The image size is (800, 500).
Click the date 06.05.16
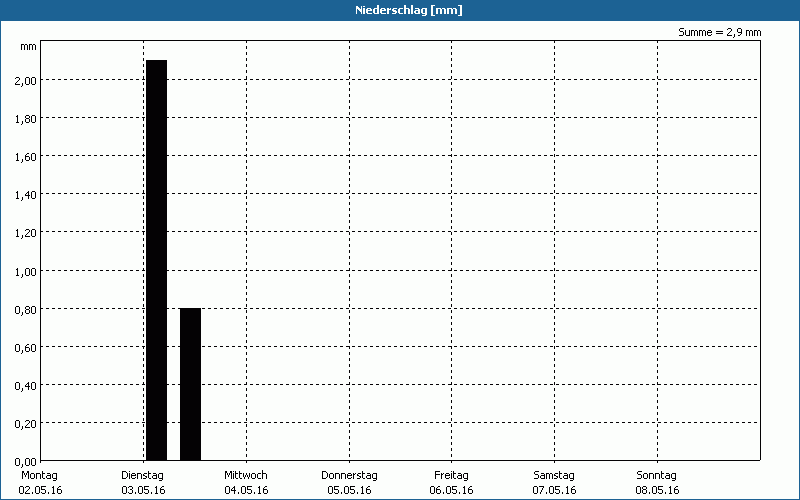pyautogui.click(x=452, y=490)
